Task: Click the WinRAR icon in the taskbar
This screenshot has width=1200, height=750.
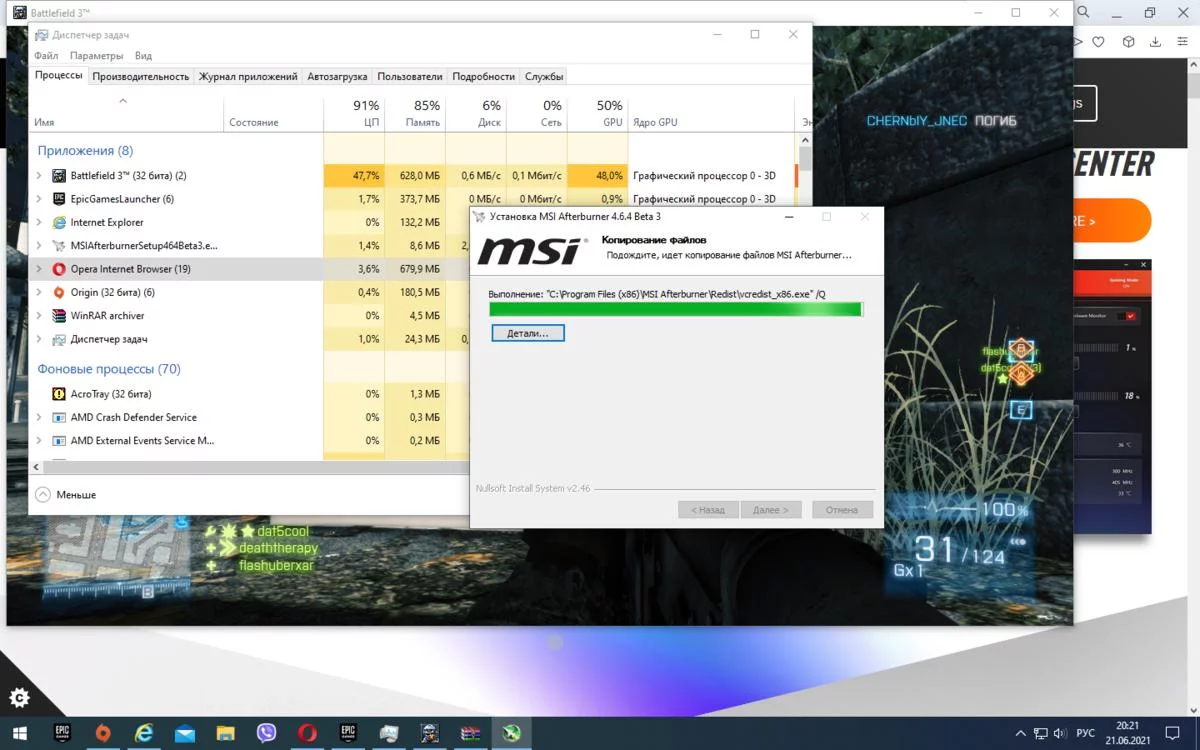Action: 470,733
